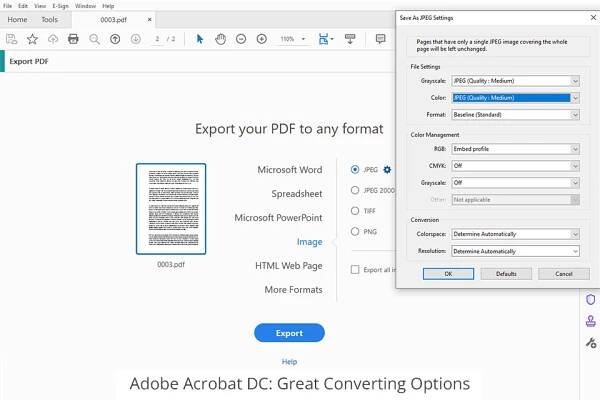Select the JPEG radio button
Screen dimensions: 600x400
tap(355, 170)
